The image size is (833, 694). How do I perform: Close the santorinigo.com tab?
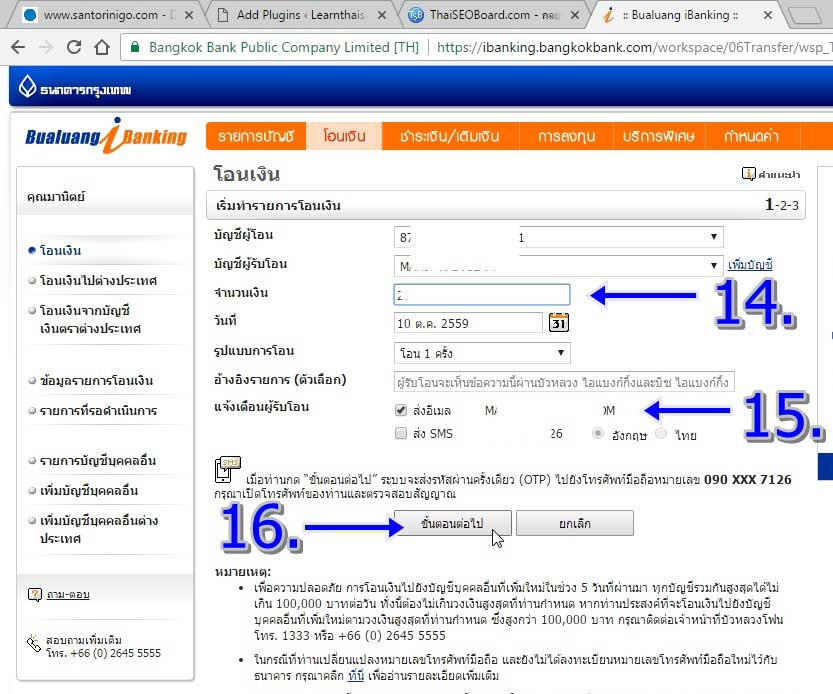(x=189, y=15)
